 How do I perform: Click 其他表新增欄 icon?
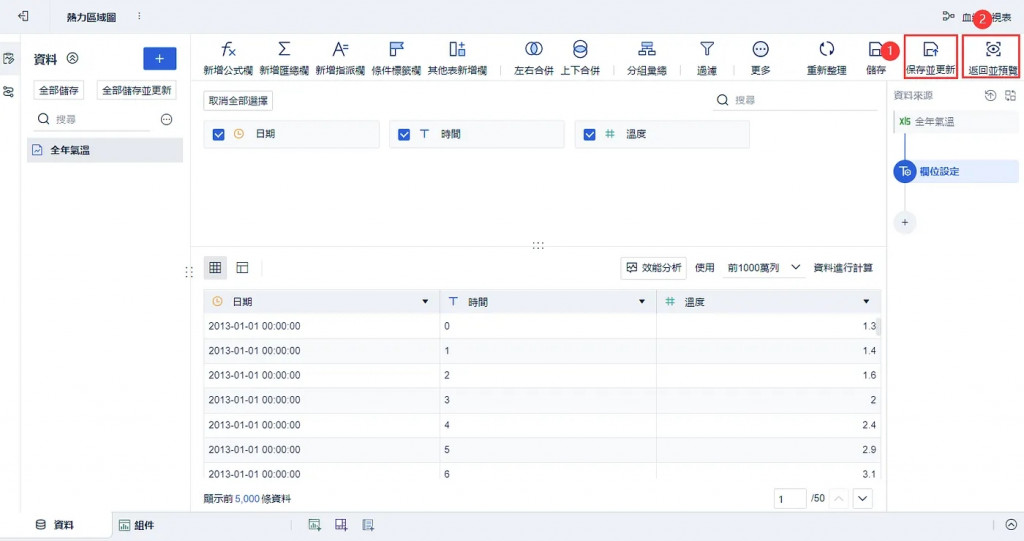457,49
